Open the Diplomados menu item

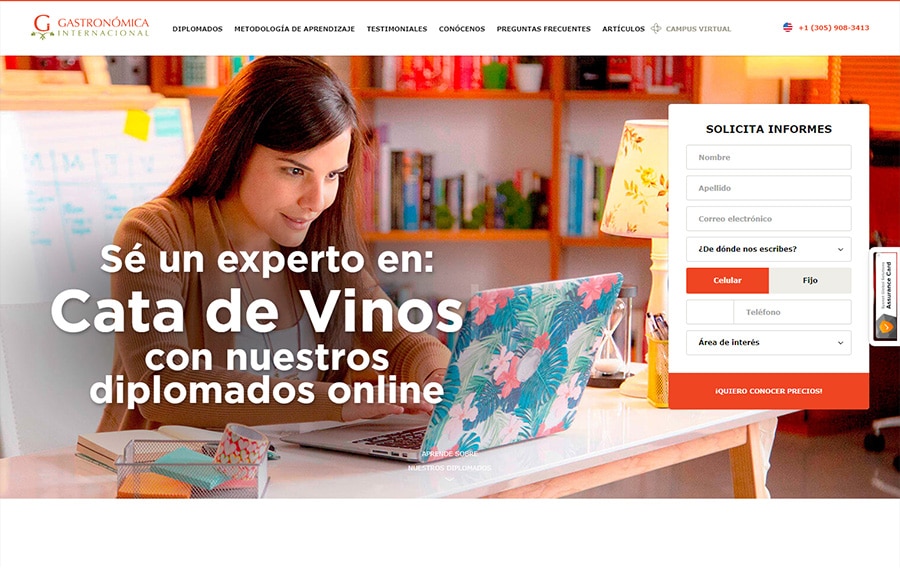click(197, 29)
